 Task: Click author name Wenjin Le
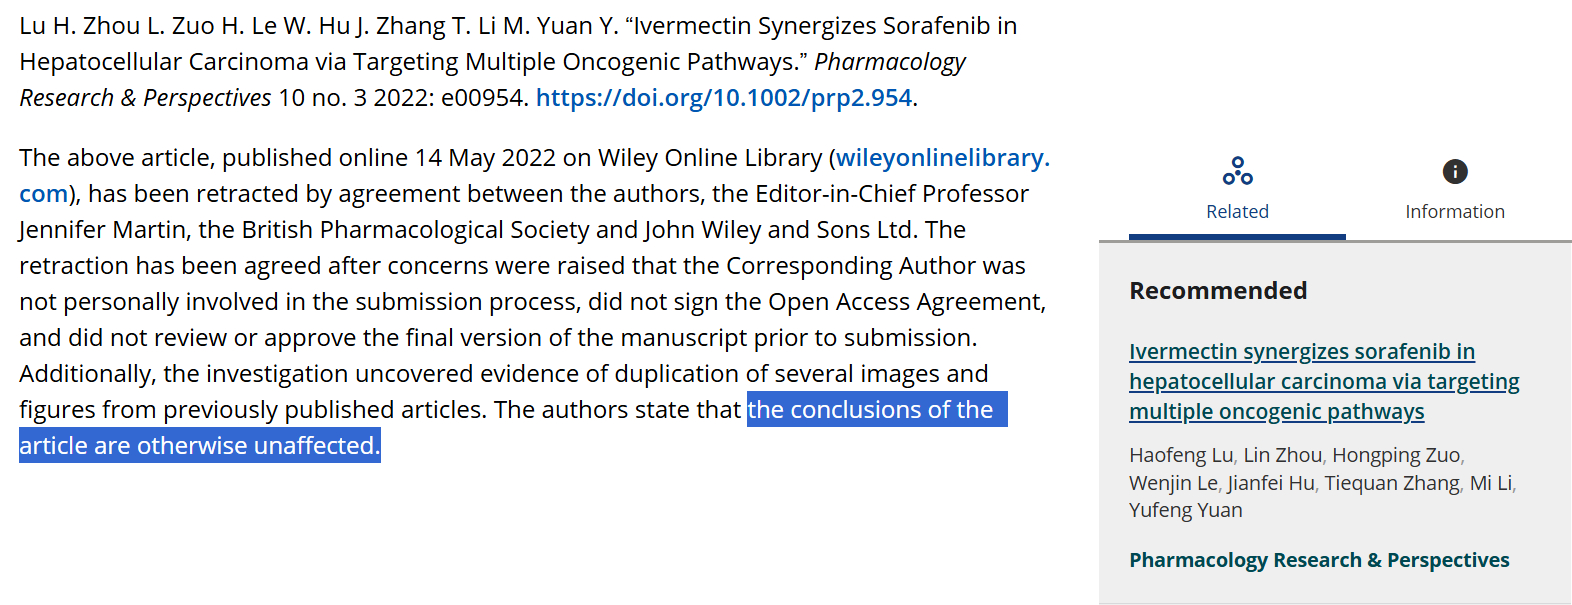point(1173,483)
